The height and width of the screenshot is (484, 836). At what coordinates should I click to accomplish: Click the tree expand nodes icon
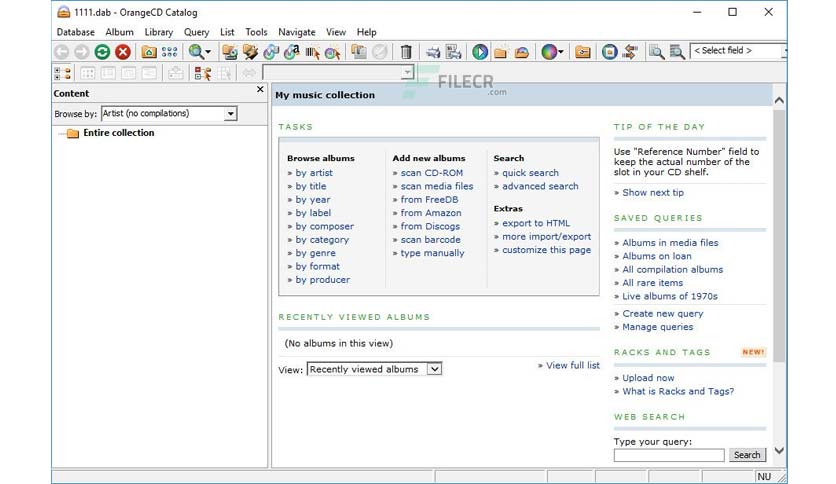pos(62,73)
